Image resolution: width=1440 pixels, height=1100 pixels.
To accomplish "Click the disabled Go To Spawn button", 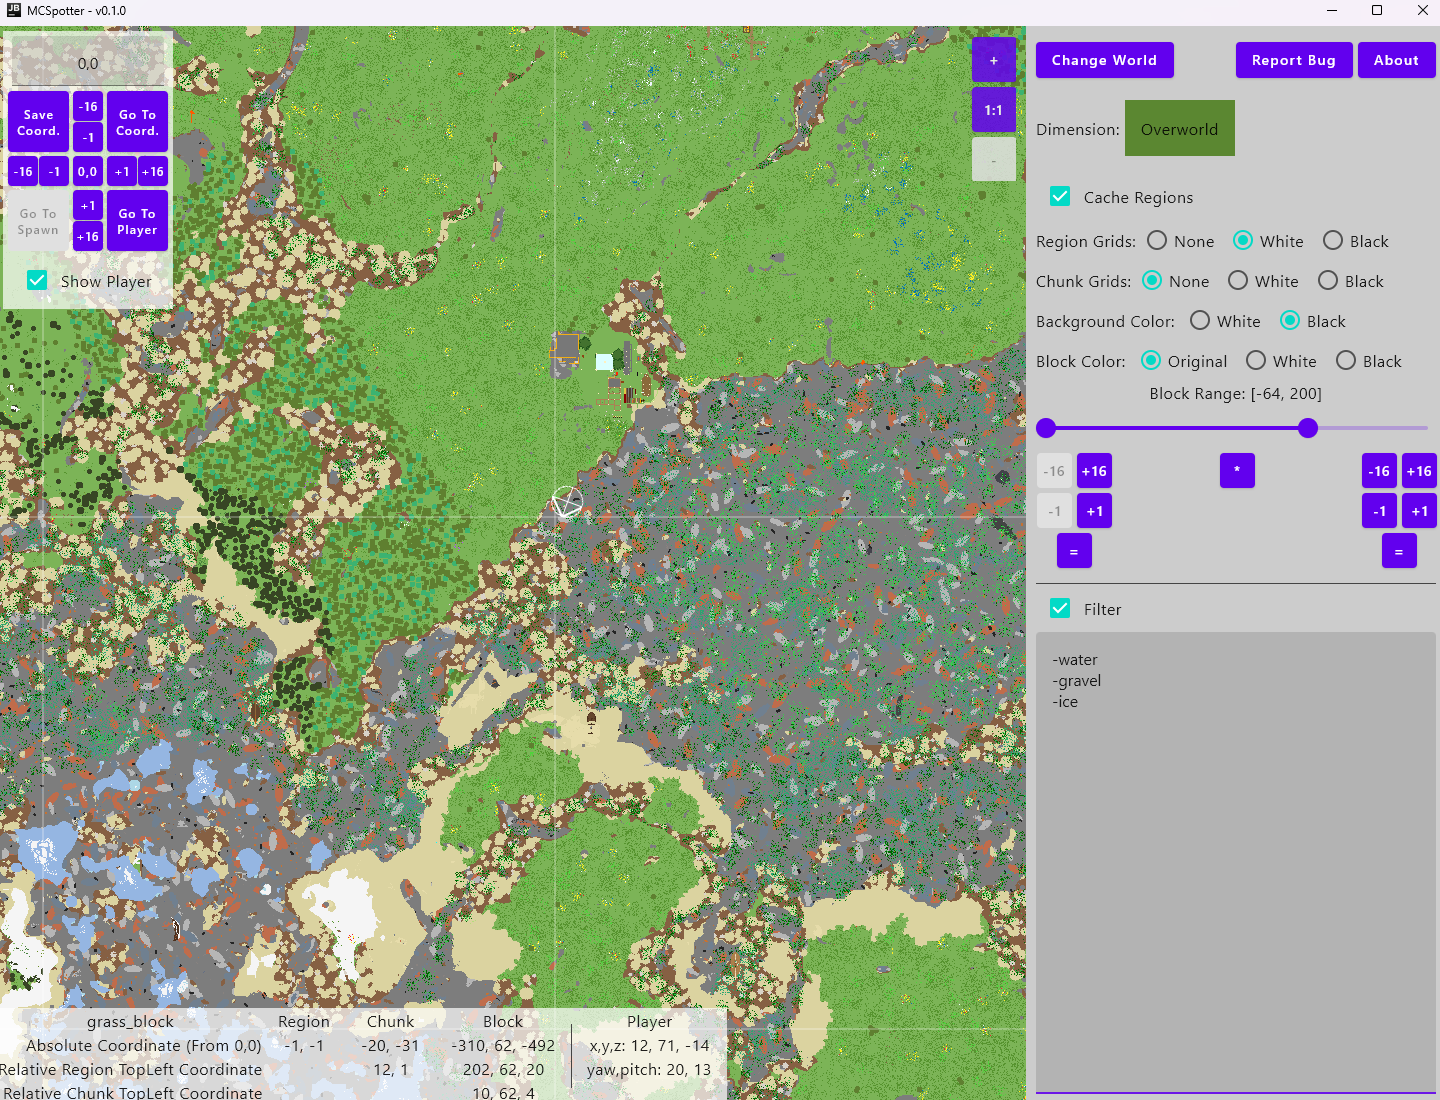I will (38, 221).
